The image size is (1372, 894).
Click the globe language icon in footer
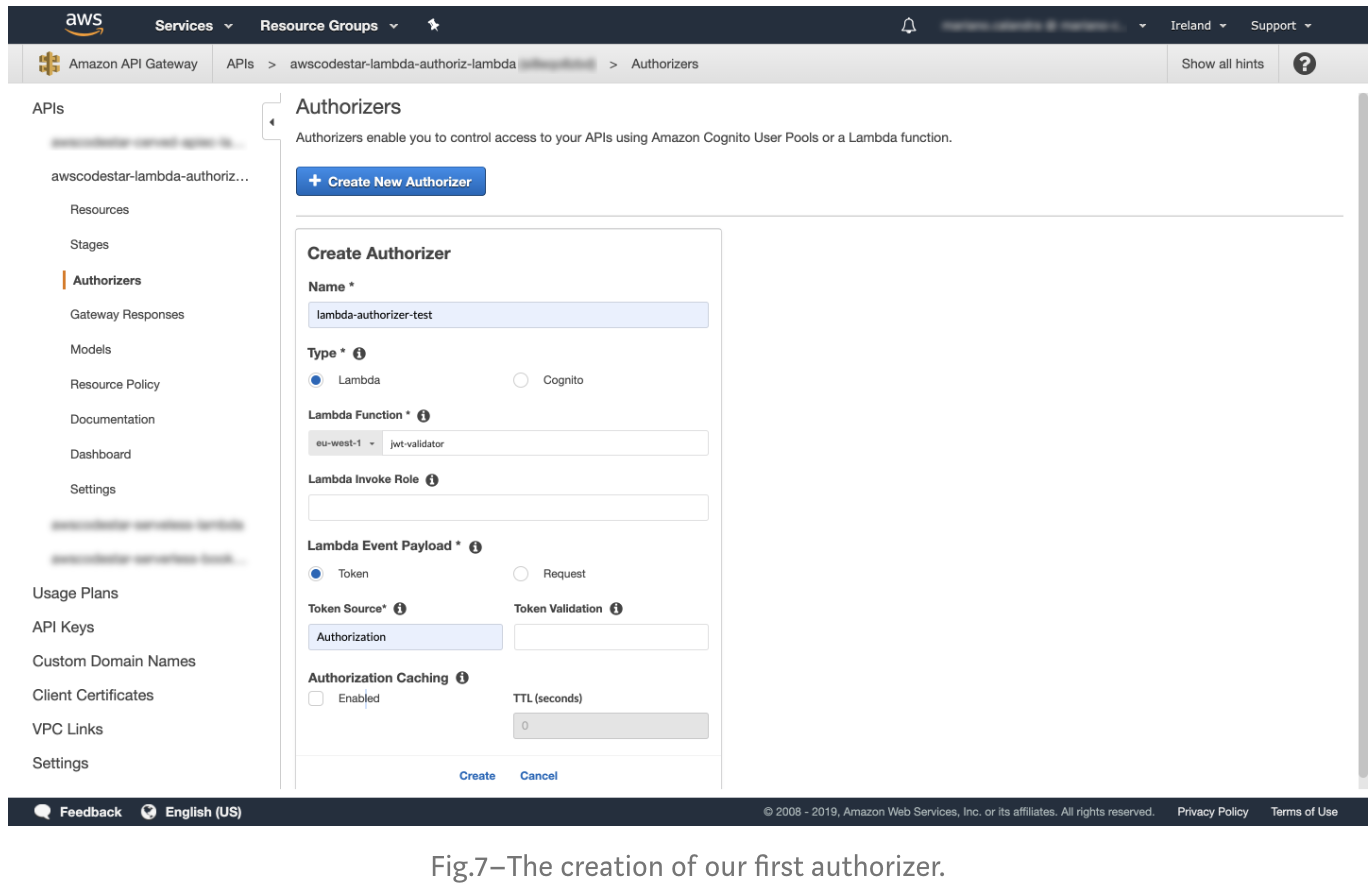[x=149, y=812]
